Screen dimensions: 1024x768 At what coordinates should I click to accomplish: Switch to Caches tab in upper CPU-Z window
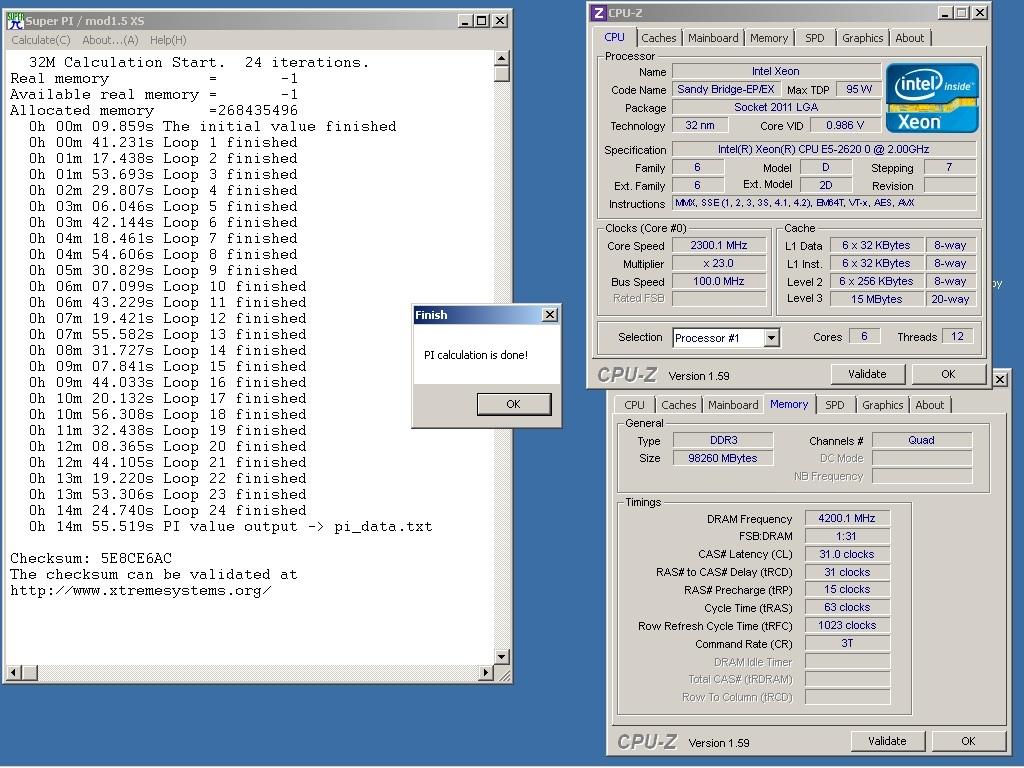click(x=658, y=38)
